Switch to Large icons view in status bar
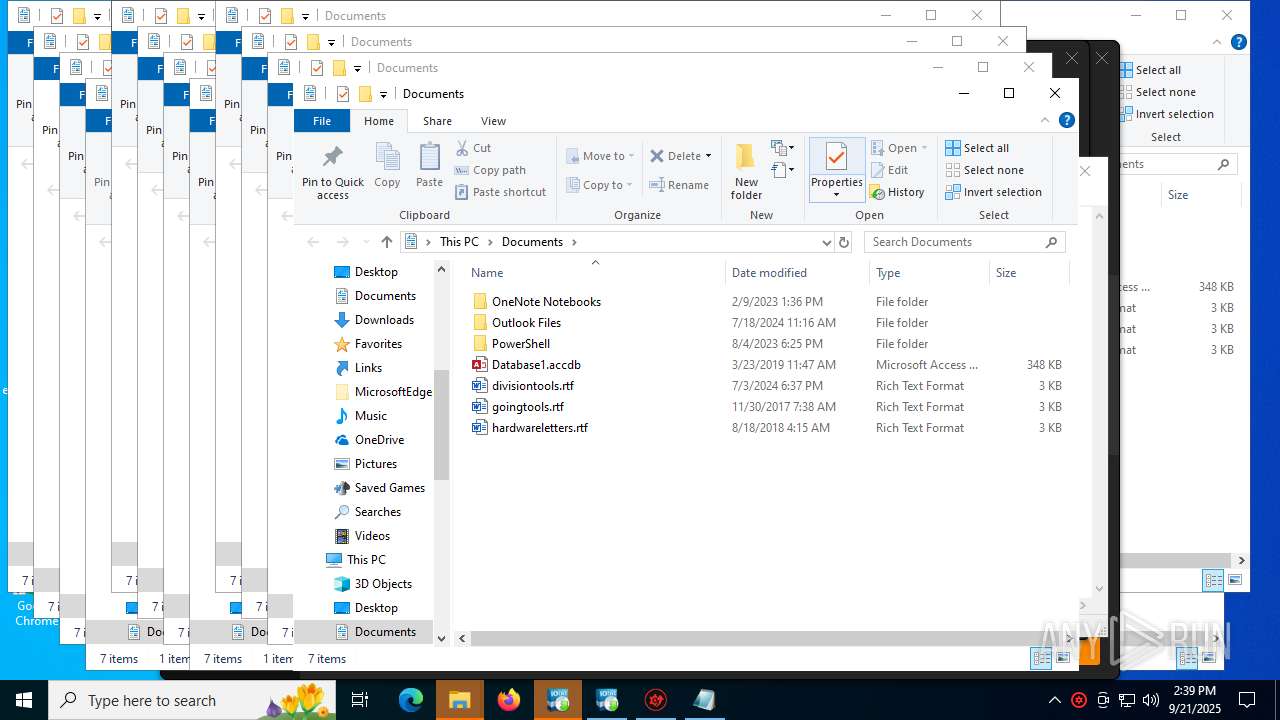Image resolution: width=1280 pixels, height=720 pixels. 1062,658
